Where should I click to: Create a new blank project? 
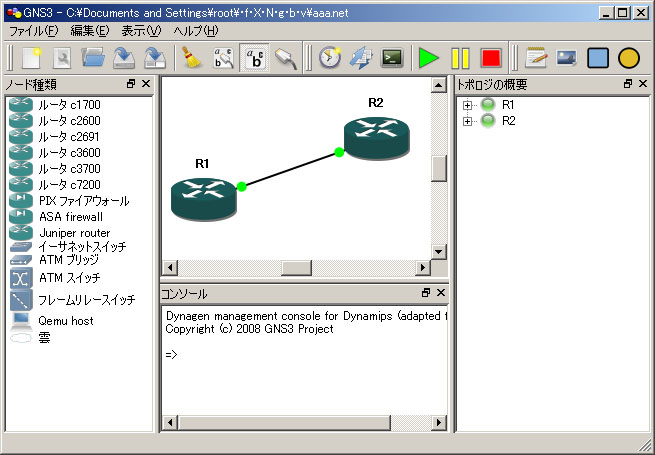[31, 58]
